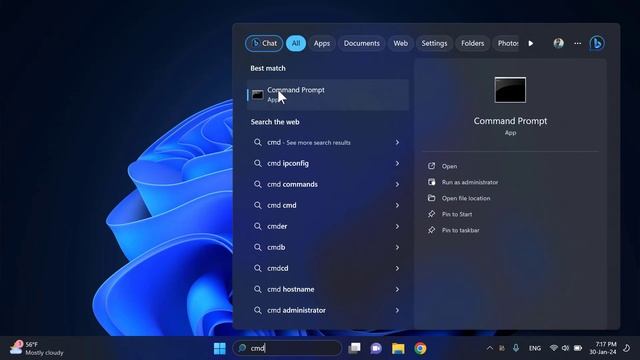Choose Pin to taskbar
Image resolution: width=640 pixels, height=360 pixels.
[460, 230]
